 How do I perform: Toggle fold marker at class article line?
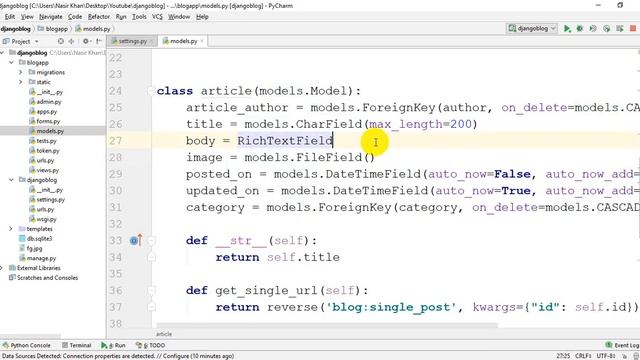click(151, 91)
